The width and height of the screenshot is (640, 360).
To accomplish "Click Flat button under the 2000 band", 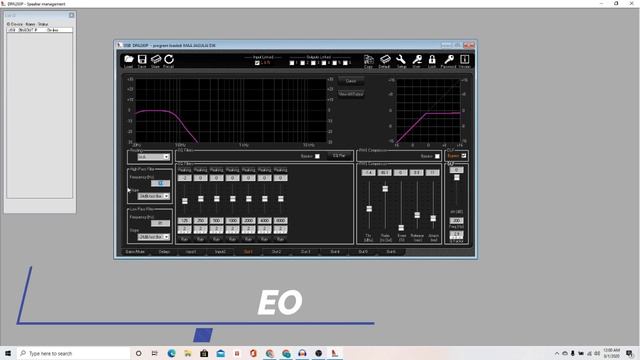I will [x=249, y=240].
